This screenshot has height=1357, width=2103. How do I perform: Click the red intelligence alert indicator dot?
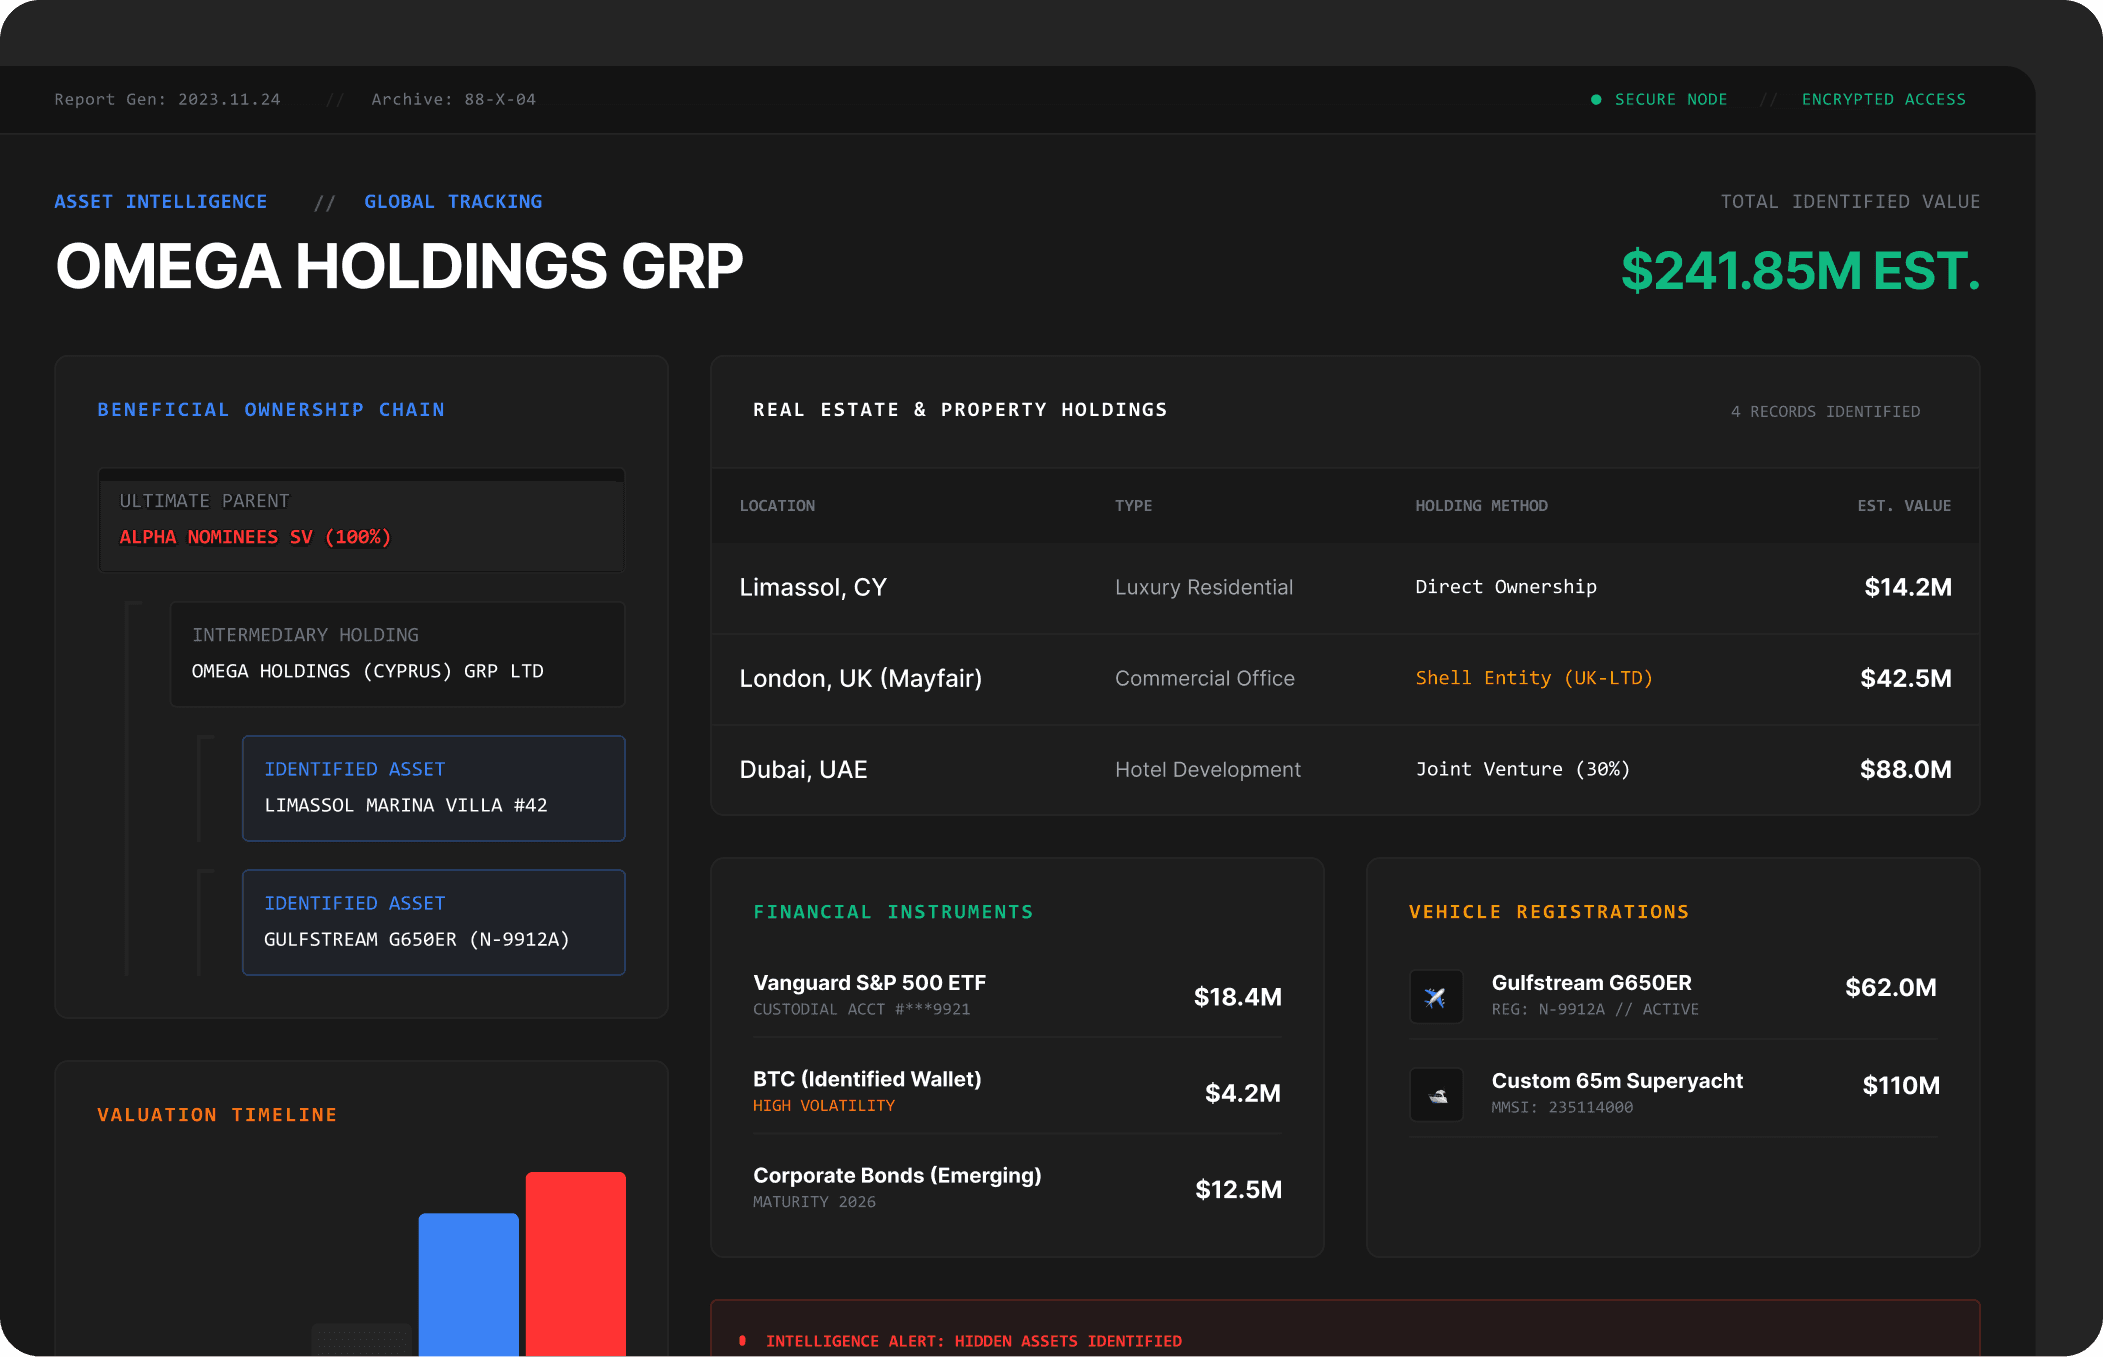click(x=742, y=1341)
